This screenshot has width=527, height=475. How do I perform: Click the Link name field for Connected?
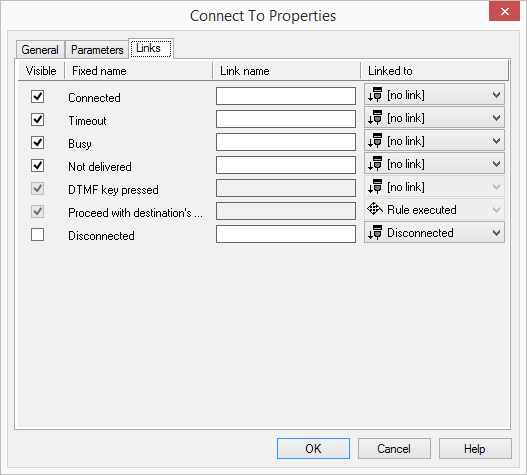286,96
